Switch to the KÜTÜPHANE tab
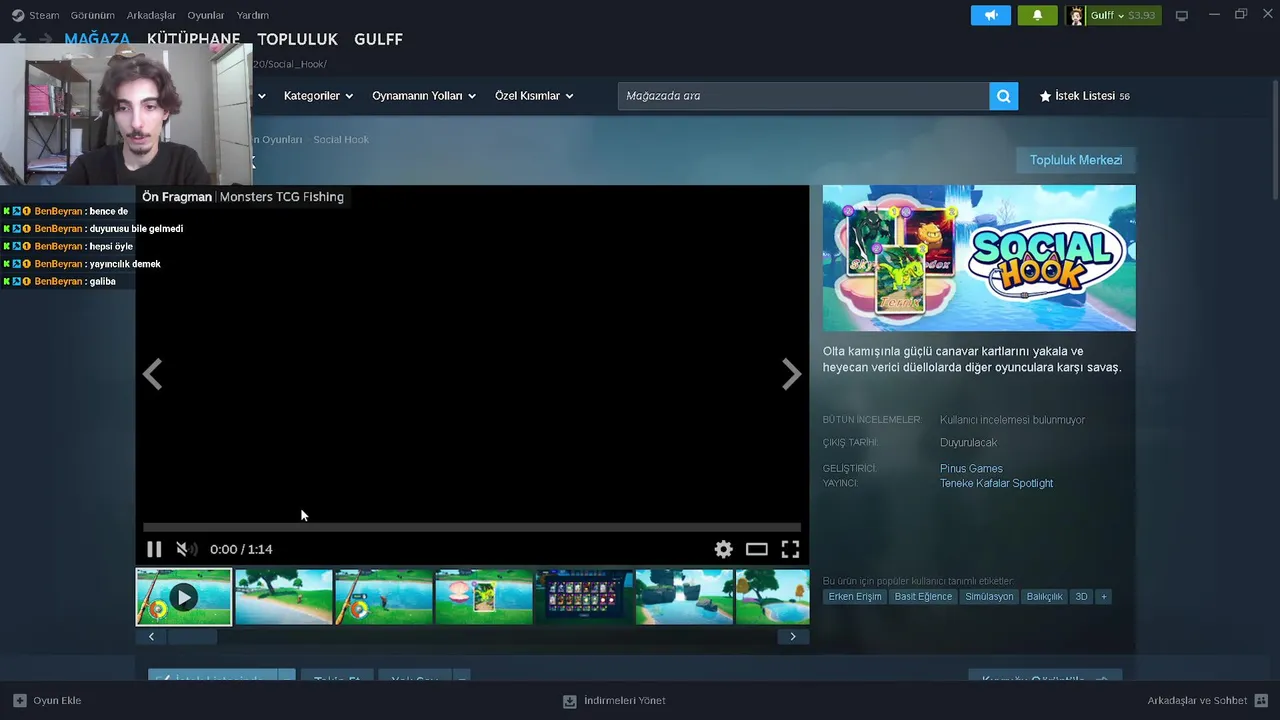Viewport: 1280px width, 720px height. point(194,39)
